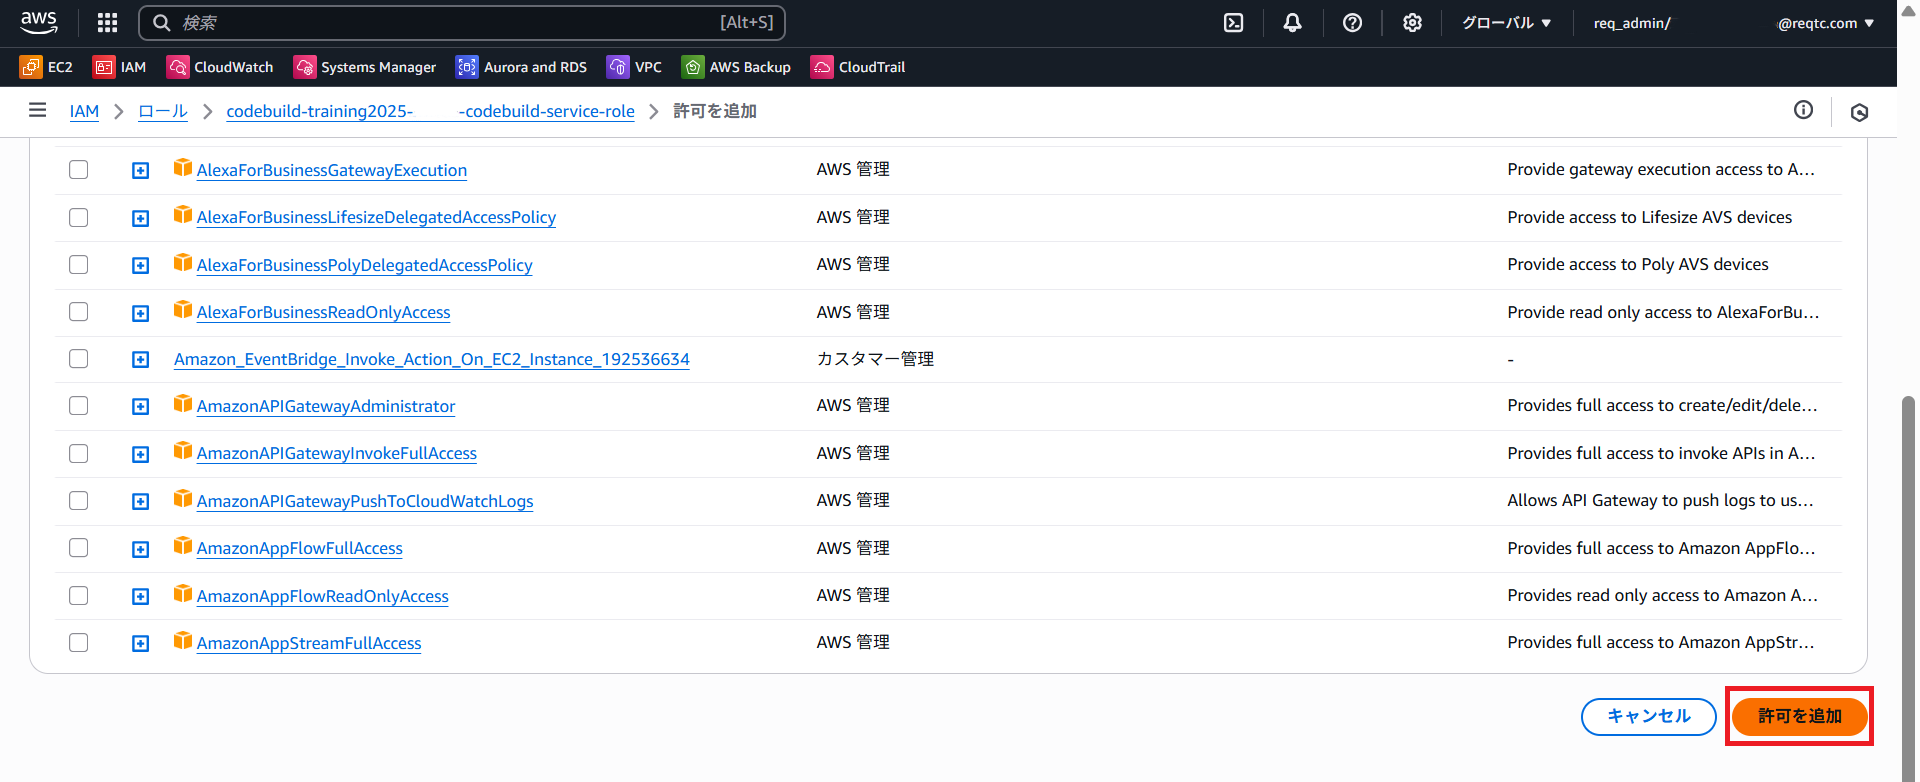Click the 許可を追加 button
This screenshot has height=782, width=1920.
(x=1800, y=716)
